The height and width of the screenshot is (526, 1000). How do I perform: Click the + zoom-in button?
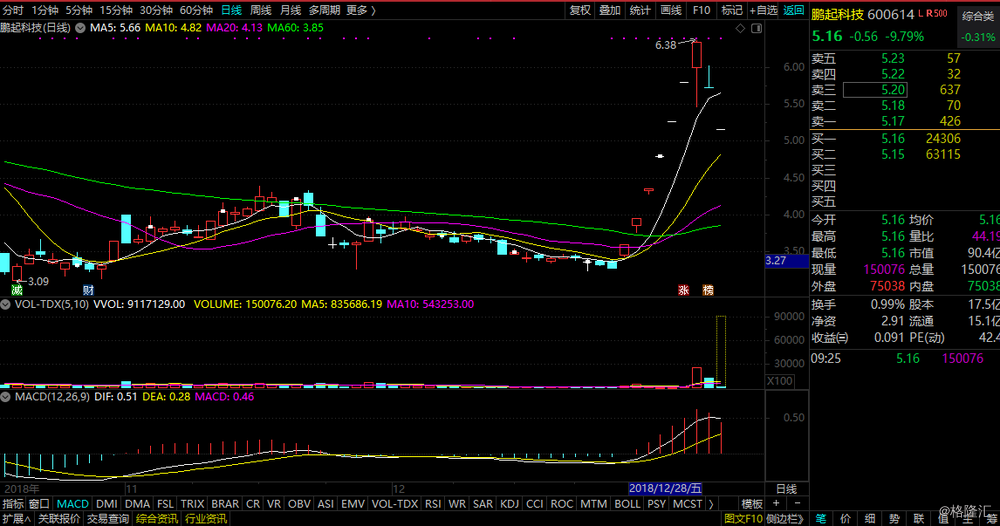(x=776, y=504)
